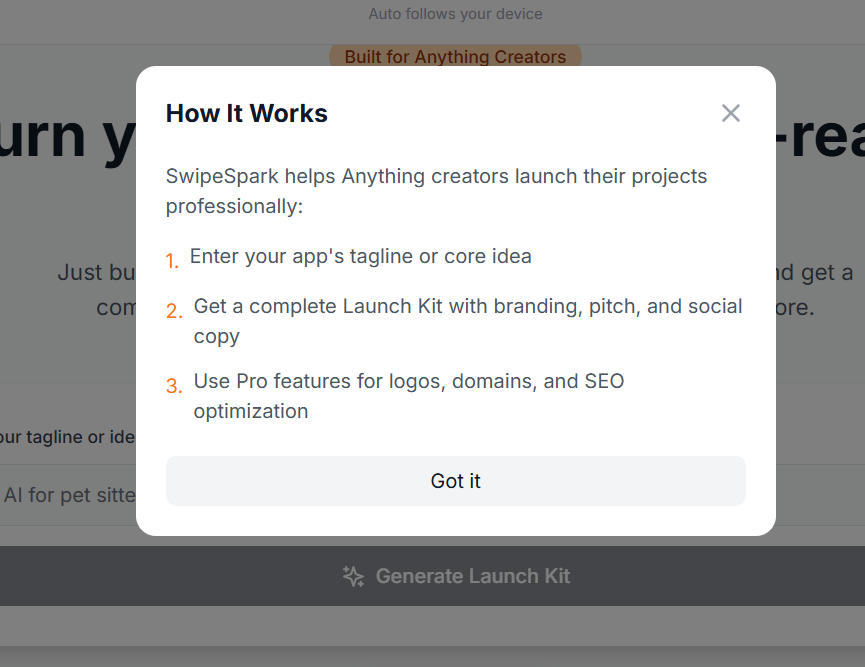Click the 'tagline or idea' field label
This screenshot has width=865, height=667.
67,437
